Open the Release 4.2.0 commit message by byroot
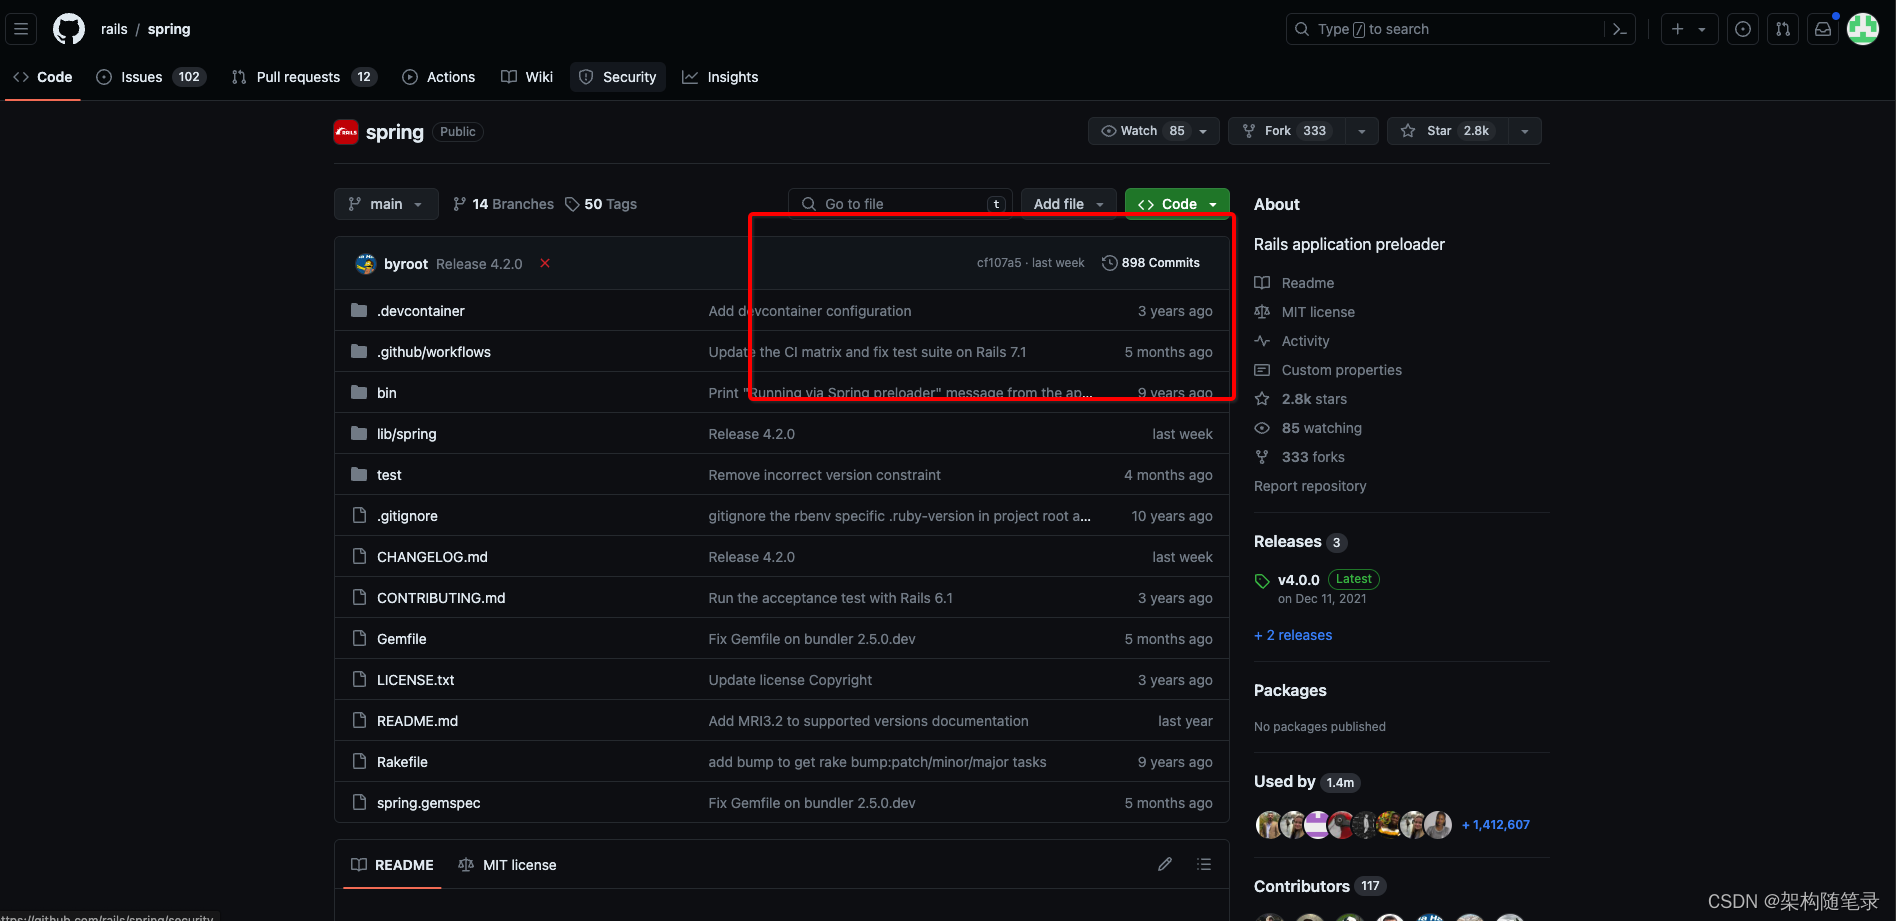The width and height of the screenshot is (1896, 921). pyautogui.click(x=479, y=264)
